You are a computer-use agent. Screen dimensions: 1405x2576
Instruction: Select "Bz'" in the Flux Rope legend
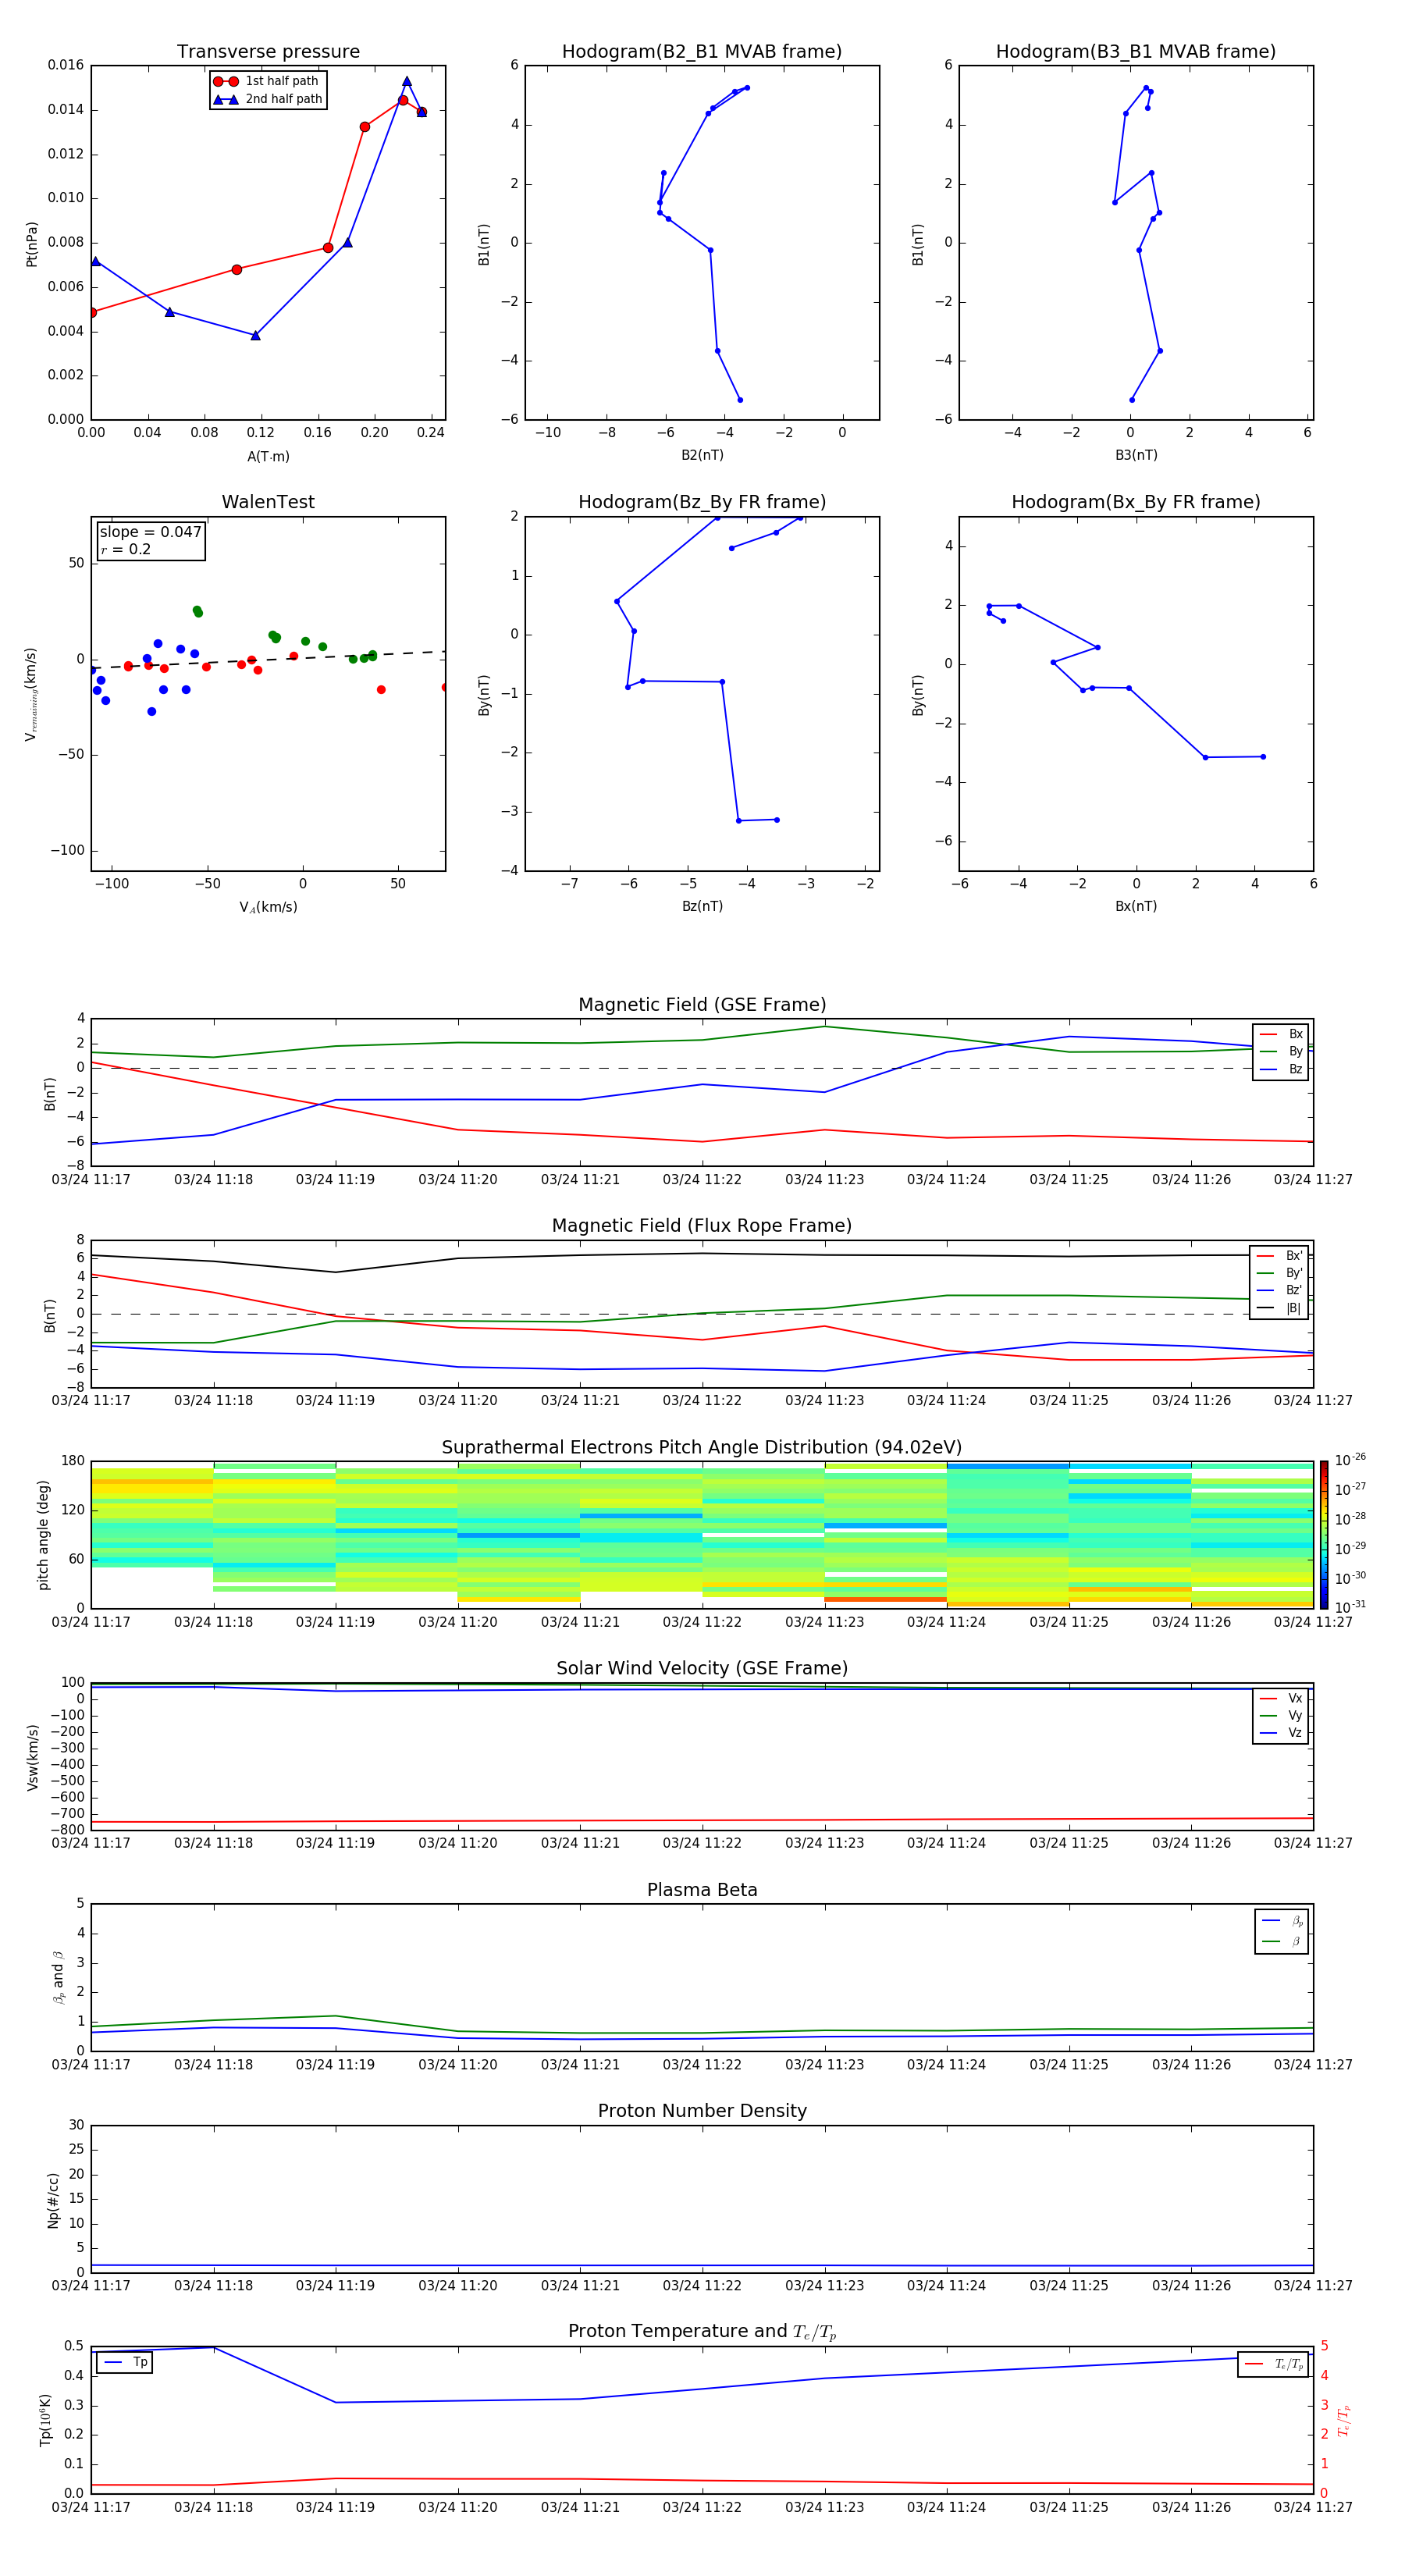(x=1280, y=1290)
